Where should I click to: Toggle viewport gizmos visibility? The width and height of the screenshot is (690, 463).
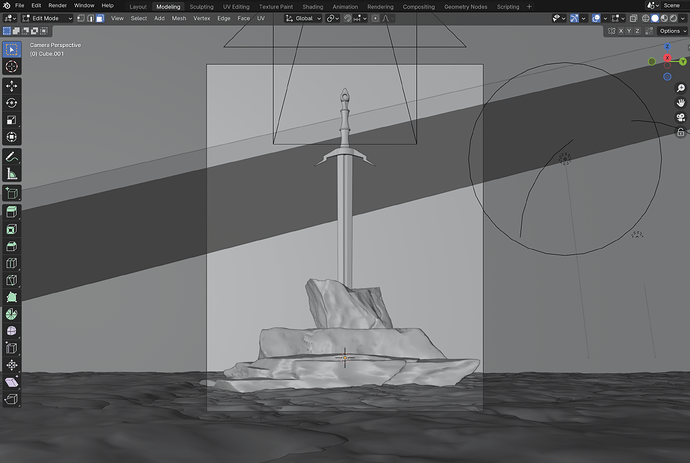574,18
